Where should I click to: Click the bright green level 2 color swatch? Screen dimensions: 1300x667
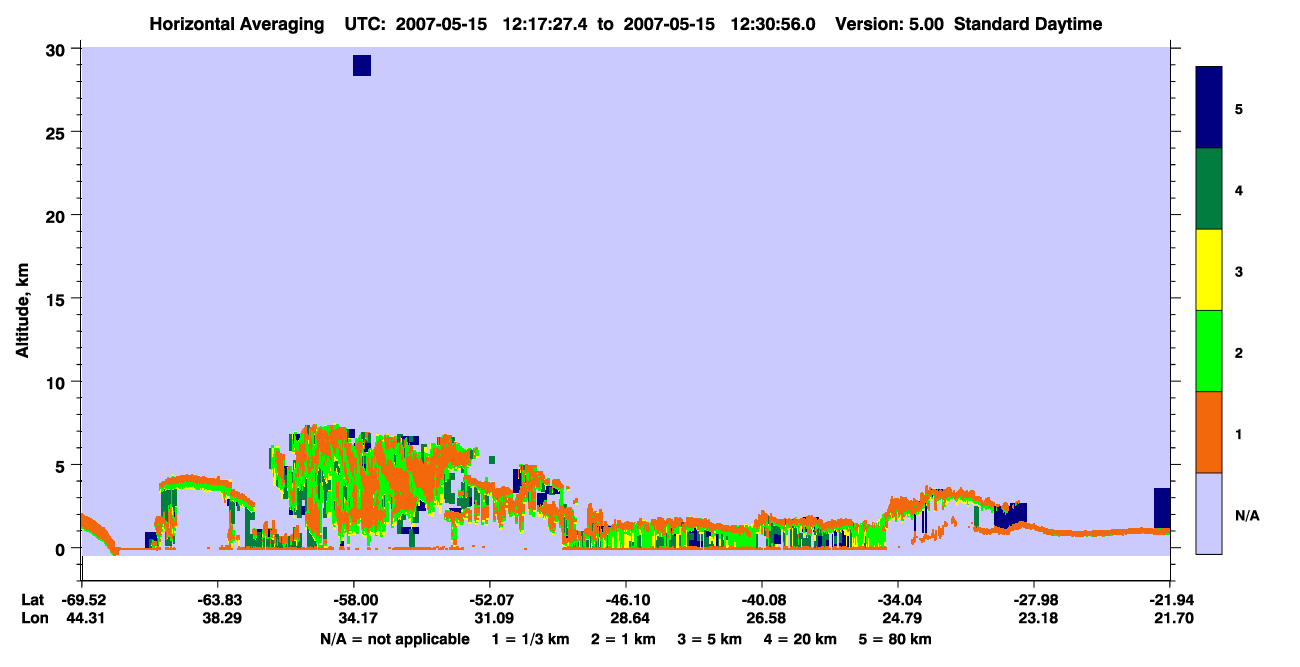1209,351
